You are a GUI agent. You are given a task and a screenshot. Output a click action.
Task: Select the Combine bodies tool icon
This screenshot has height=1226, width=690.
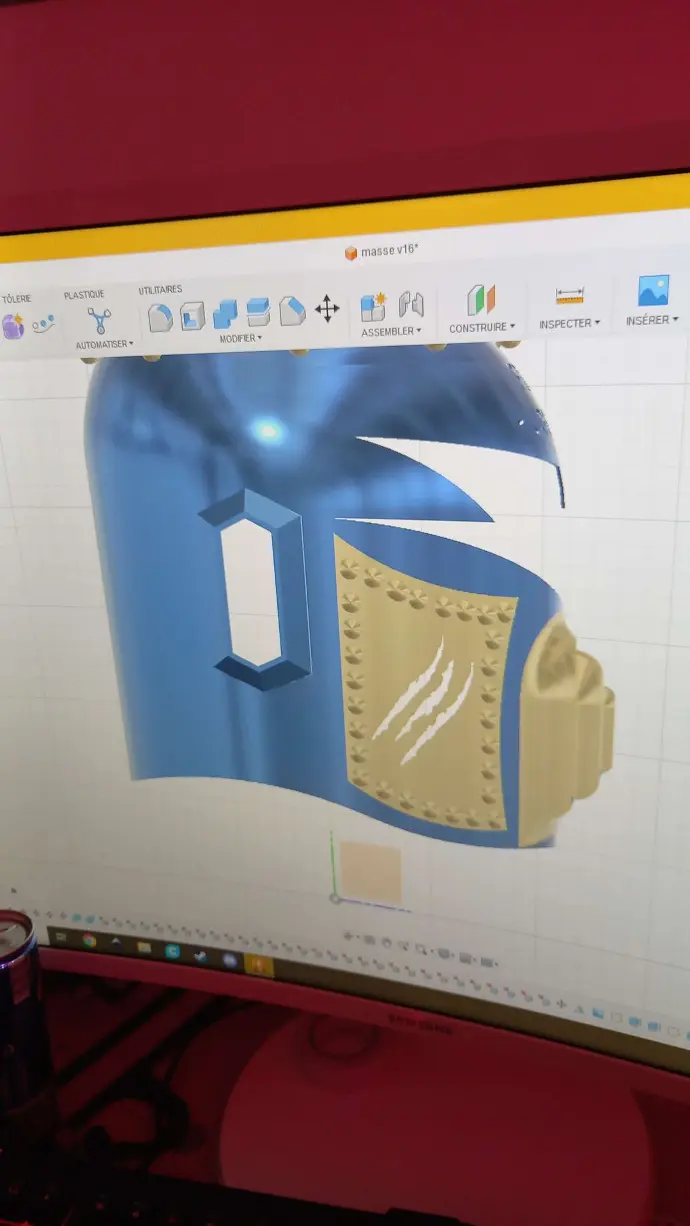pyautogui.click(x=225, y=314)
